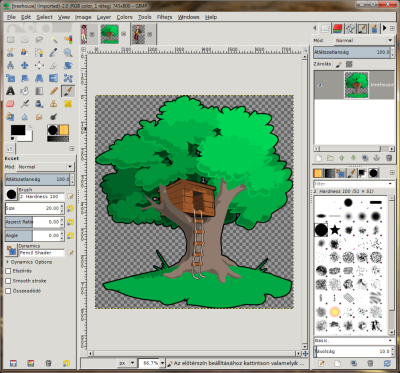The height and width of the screenshot is (373, 400).
Task: Create a new layer in layers panel
Action: (x=319, y=158)
